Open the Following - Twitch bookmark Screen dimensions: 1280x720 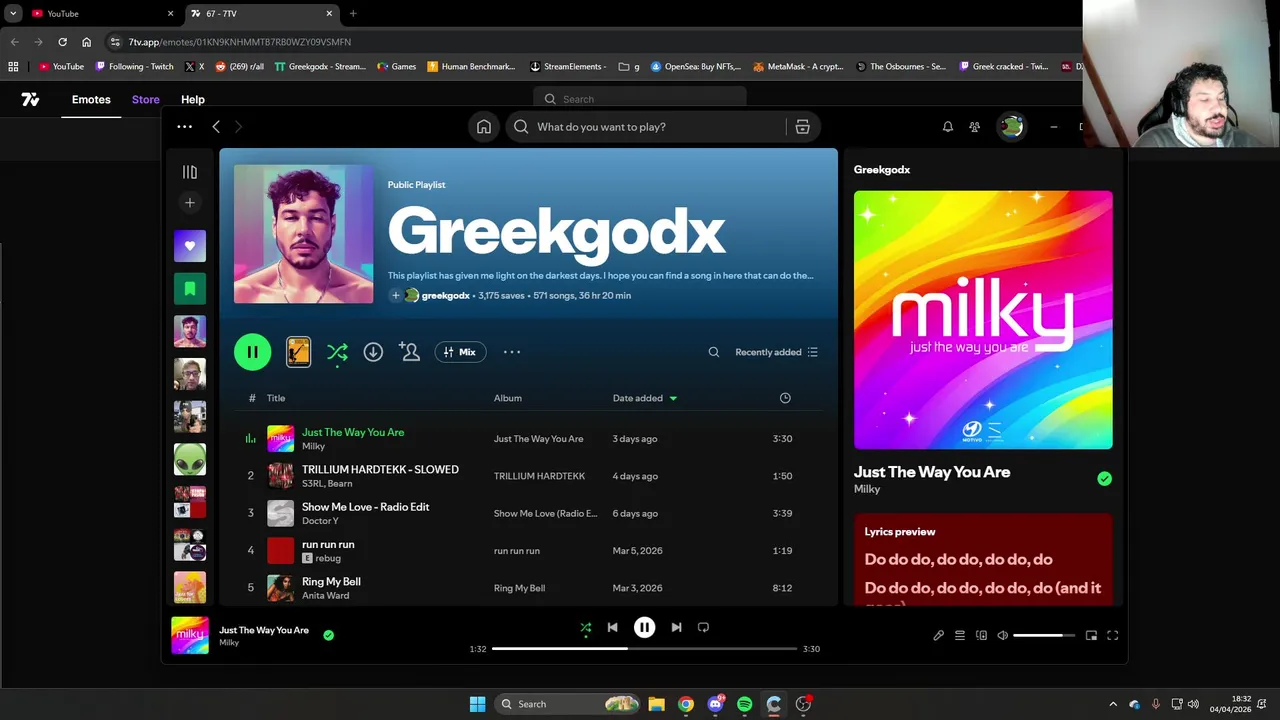[134, 67]
